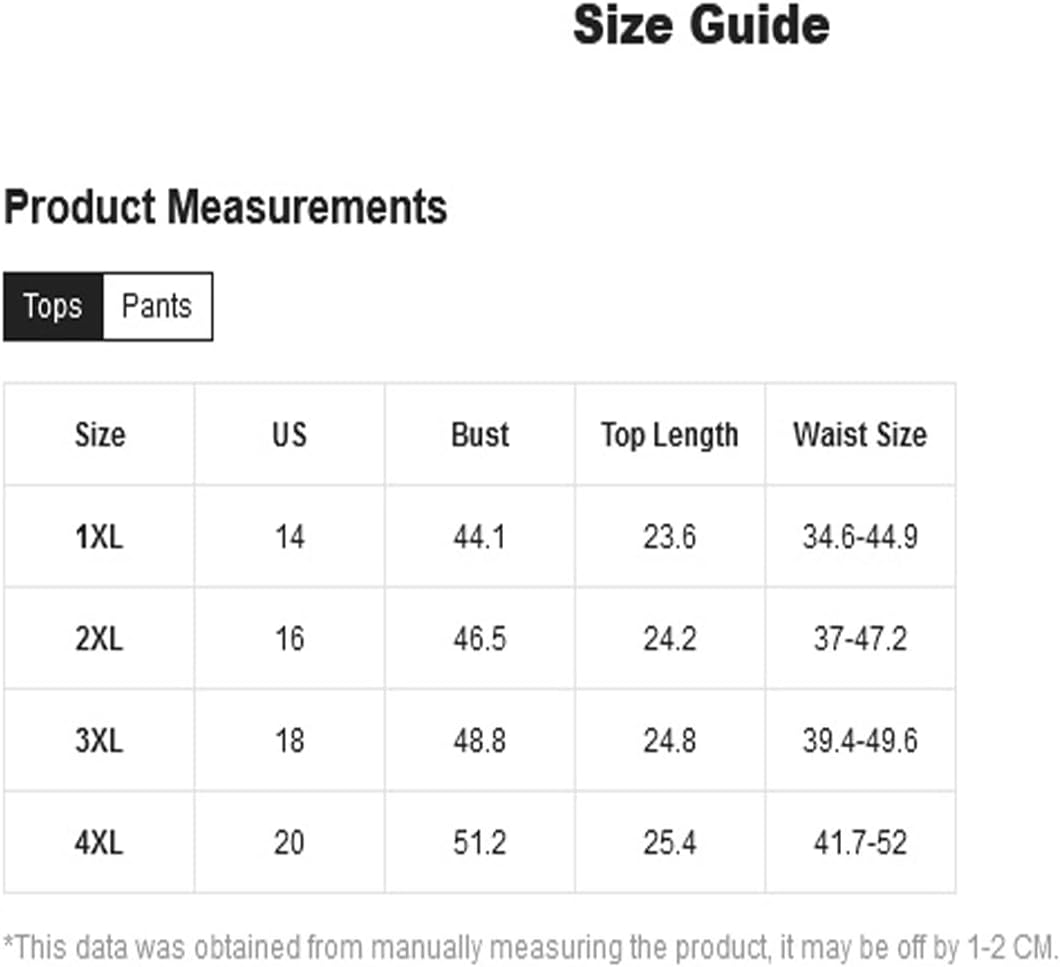Click the 51.2 bust value cell
Screen dimensions: 1060x967
pos(480,843)
